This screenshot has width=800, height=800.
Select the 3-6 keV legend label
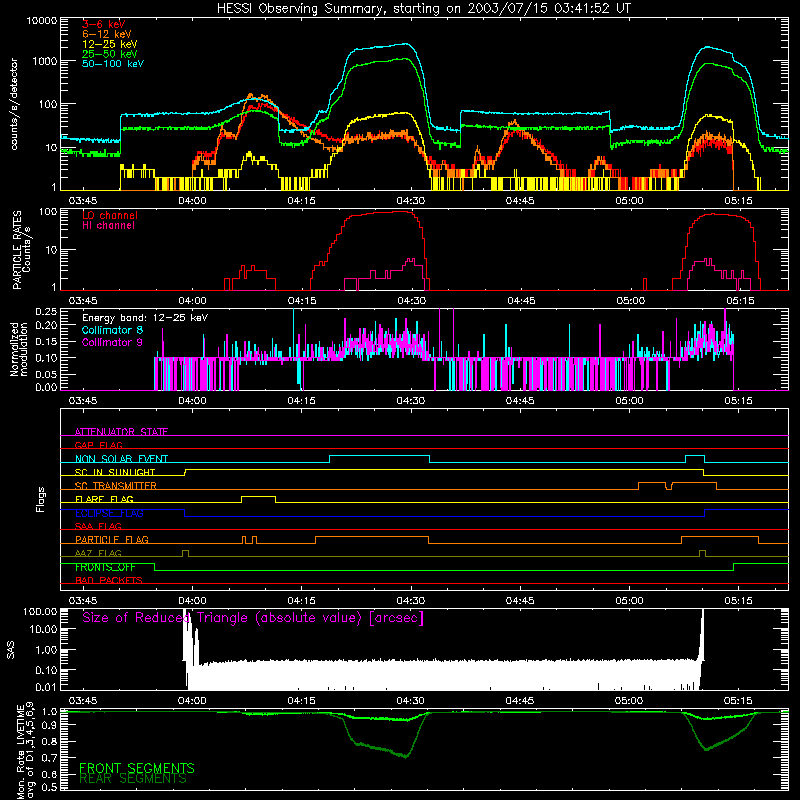[103, 24]
